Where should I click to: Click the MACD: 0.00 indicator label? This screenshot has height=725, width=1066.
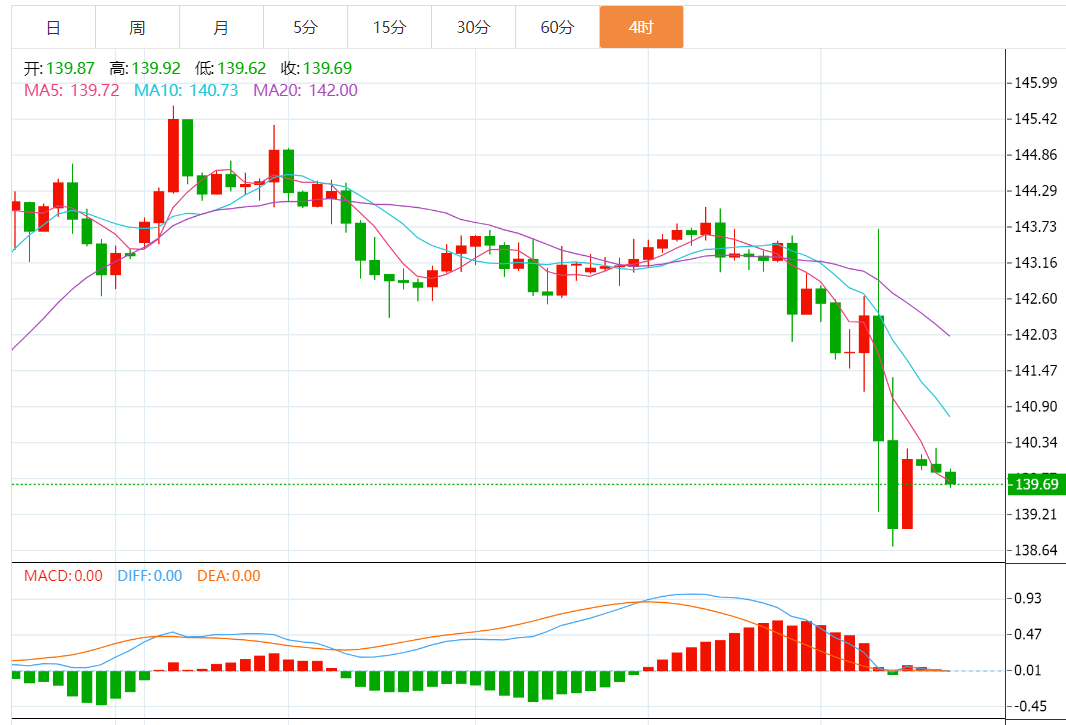coord(63,576)
